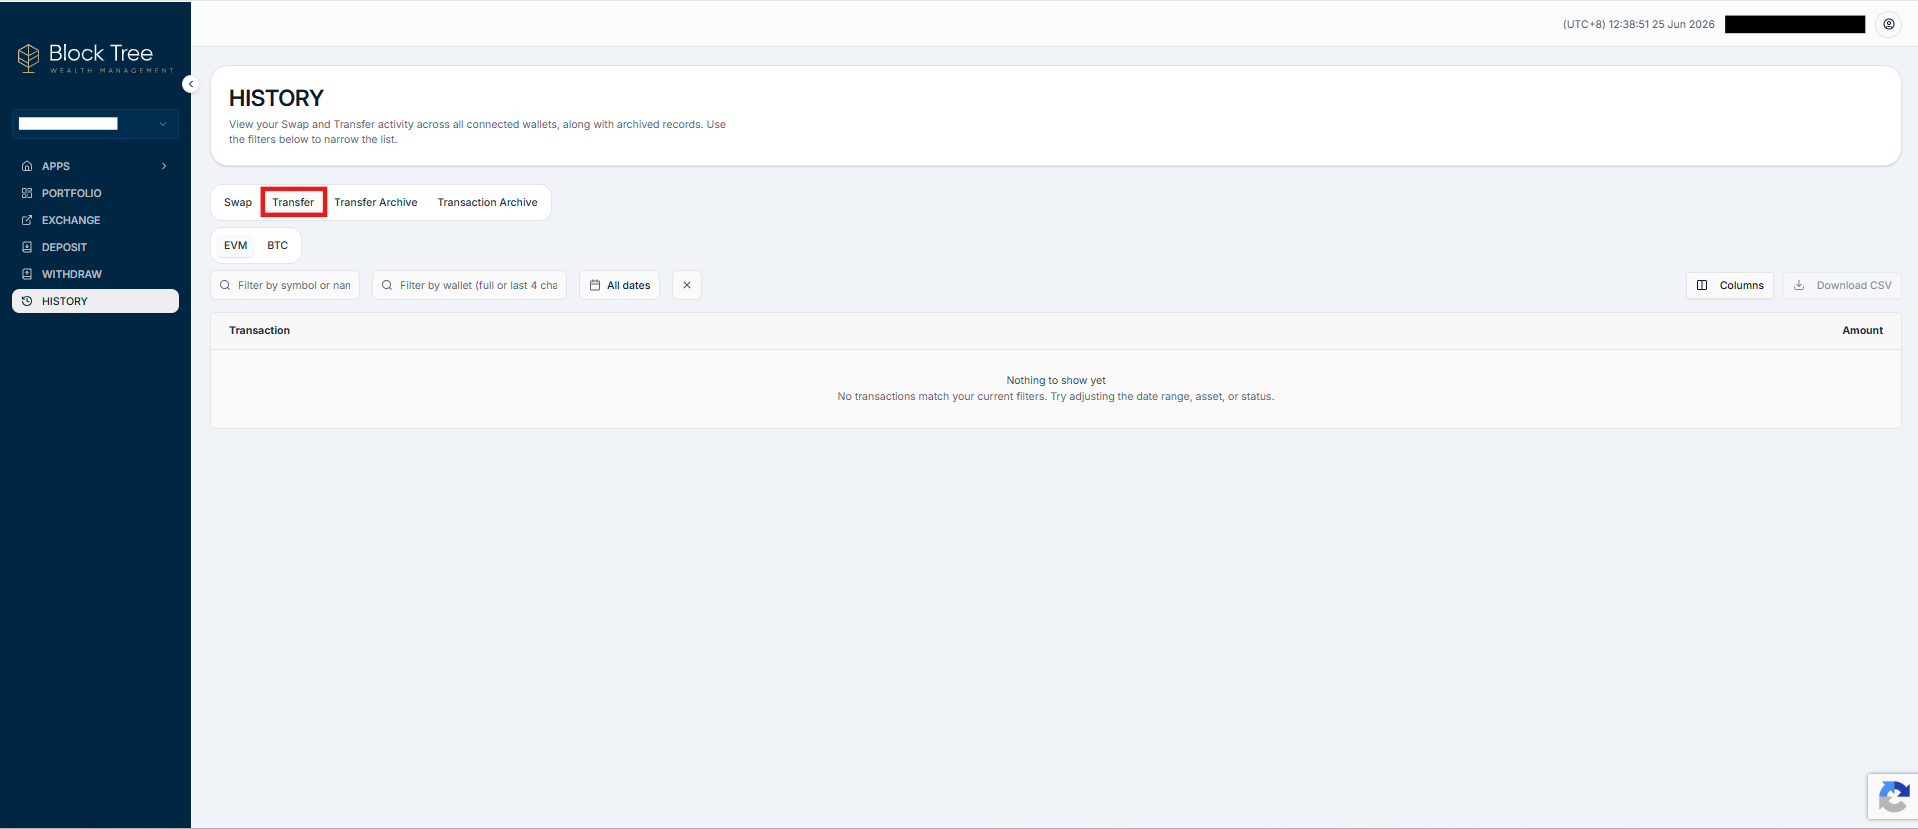Open the Transaction Archive tab

click(487, 202)
